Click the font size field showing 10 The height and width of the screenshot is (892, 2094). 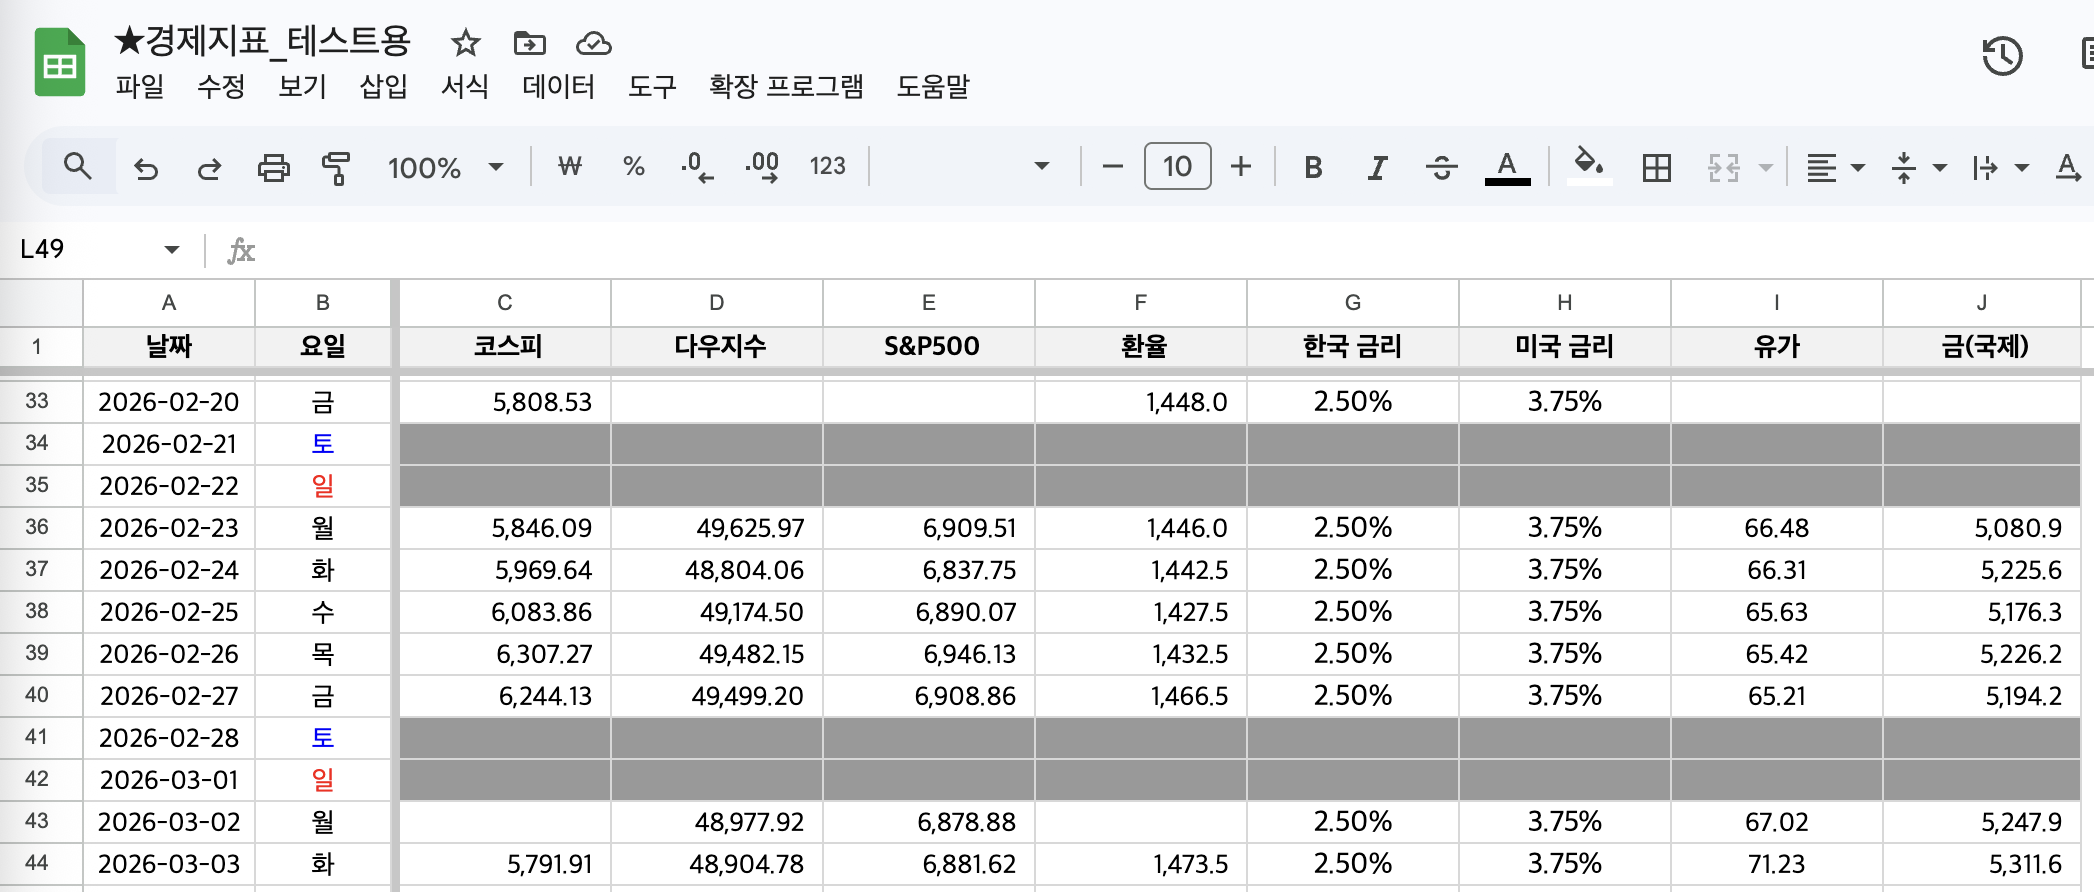pos(1177,166)
